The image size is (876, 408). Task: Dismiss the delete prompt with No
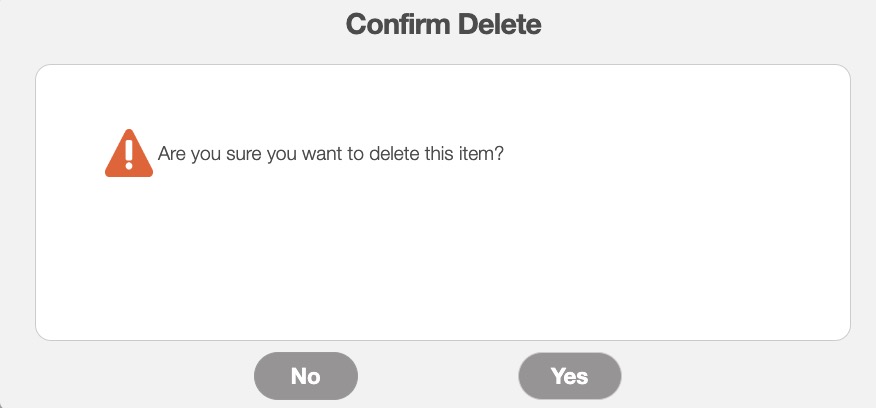(x=305, y=376)
